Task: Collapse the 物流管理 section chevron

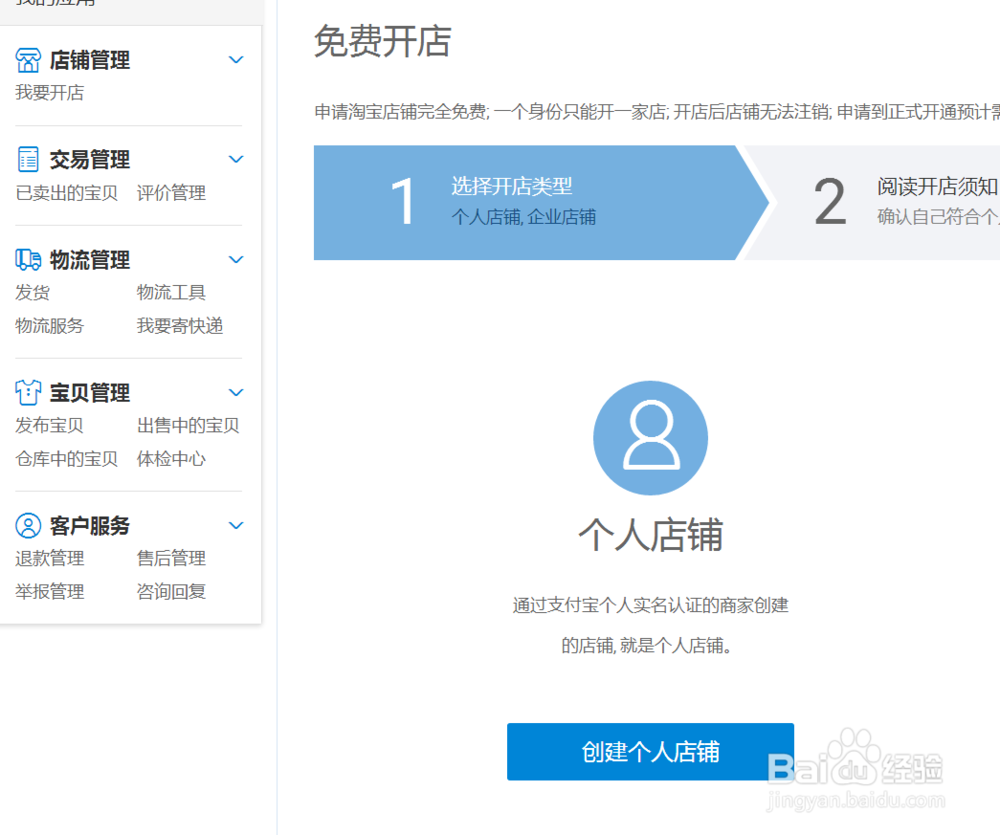Action: (x=236, y=260)
